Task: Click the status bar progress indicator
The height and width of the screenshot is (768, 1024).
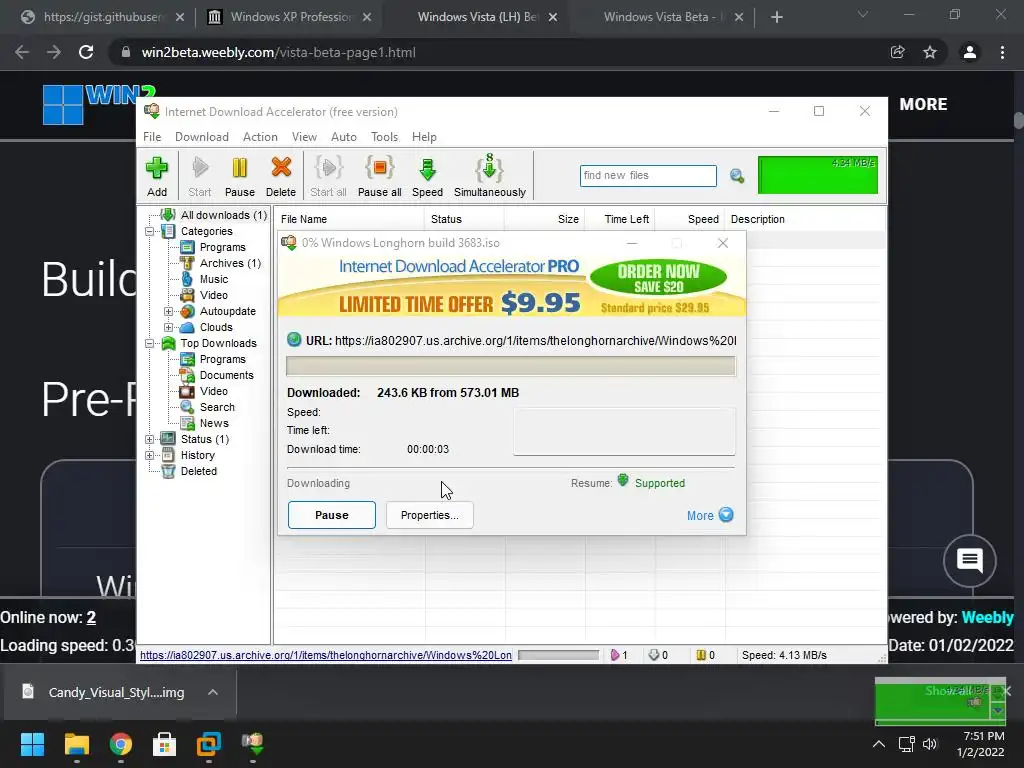Action: click(x=558, y=655)
